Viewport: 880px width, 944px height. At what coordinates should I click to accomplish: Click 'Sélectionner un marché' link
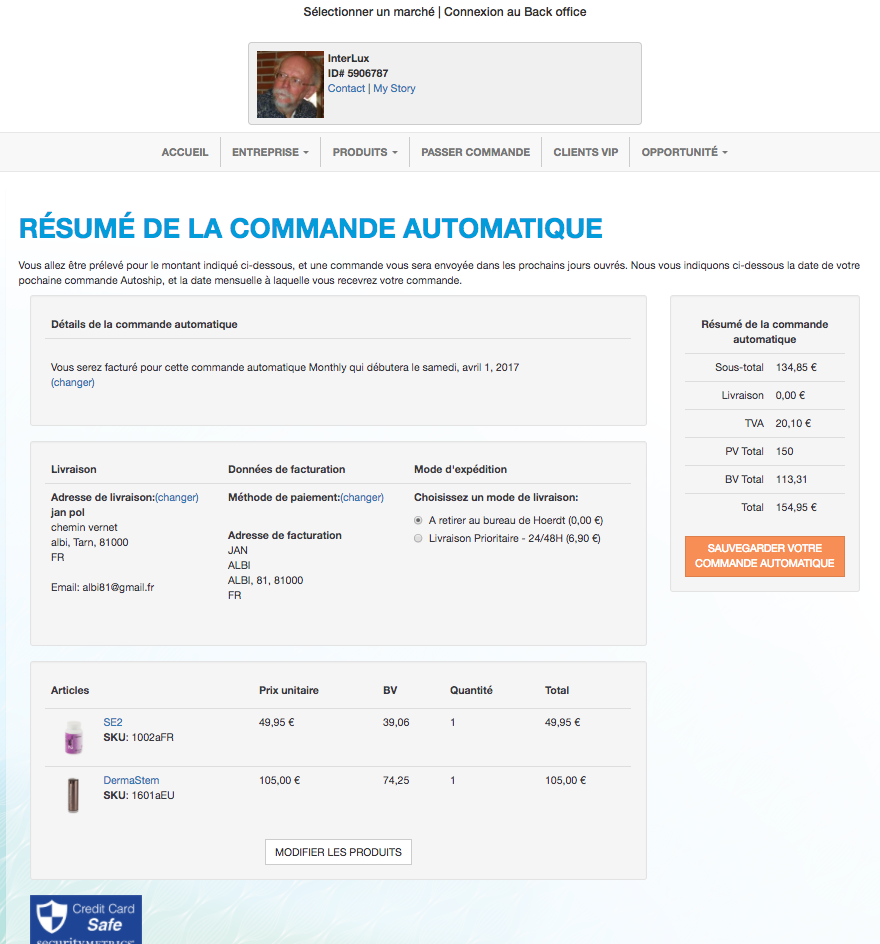pos(369,12)
